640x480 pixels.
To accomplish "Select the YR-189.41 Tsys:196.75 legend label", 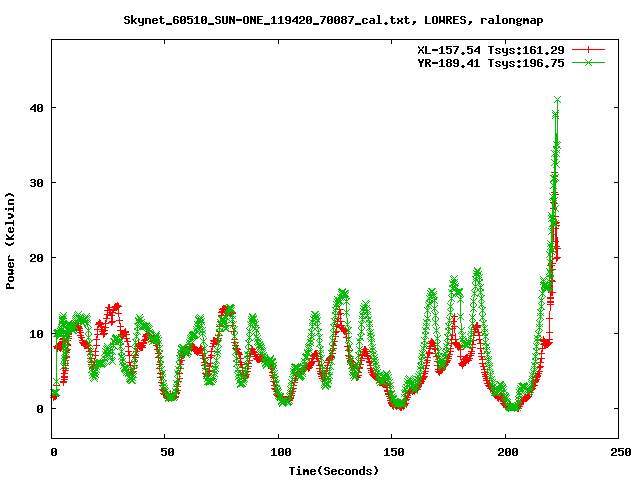I will 491,63.
